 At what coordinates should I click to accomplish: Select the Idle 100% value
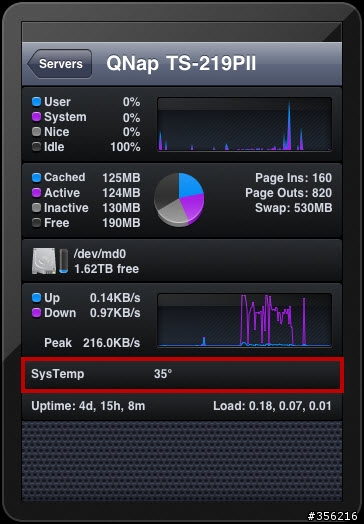125,147
